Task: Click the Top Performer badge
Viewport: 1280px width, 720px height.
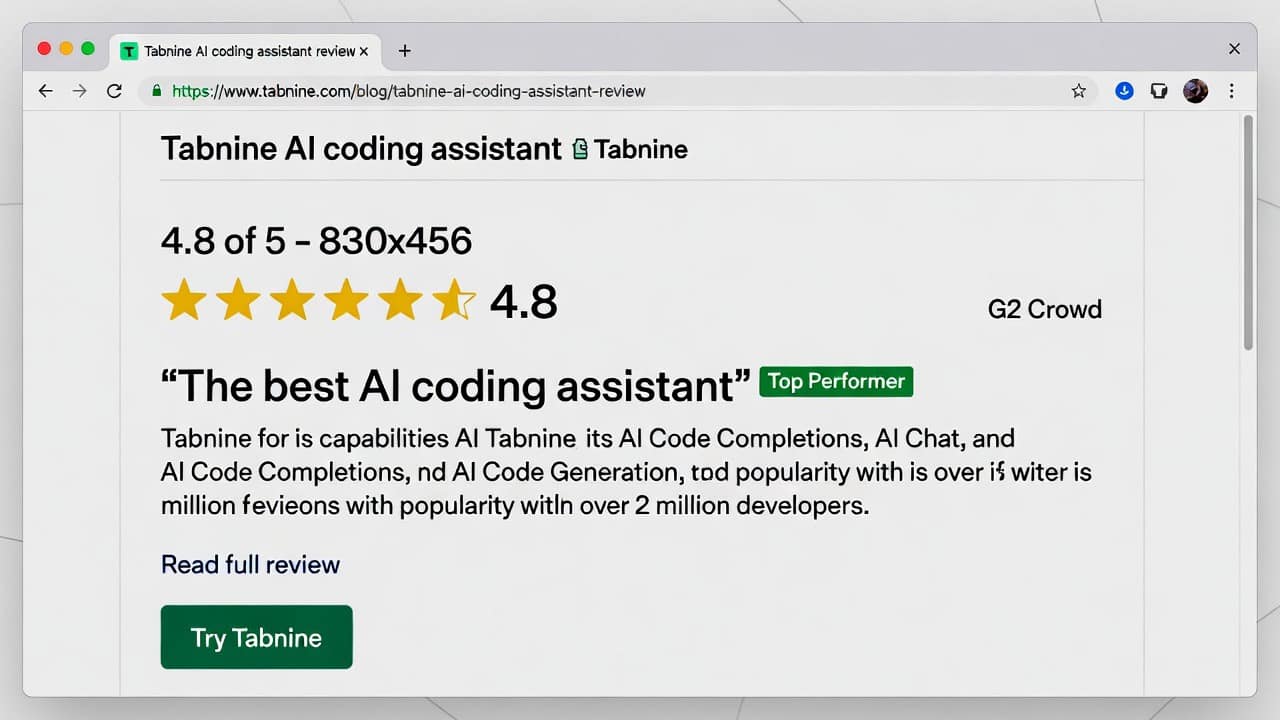Action: pyautogui.click(x=836, y=381)
